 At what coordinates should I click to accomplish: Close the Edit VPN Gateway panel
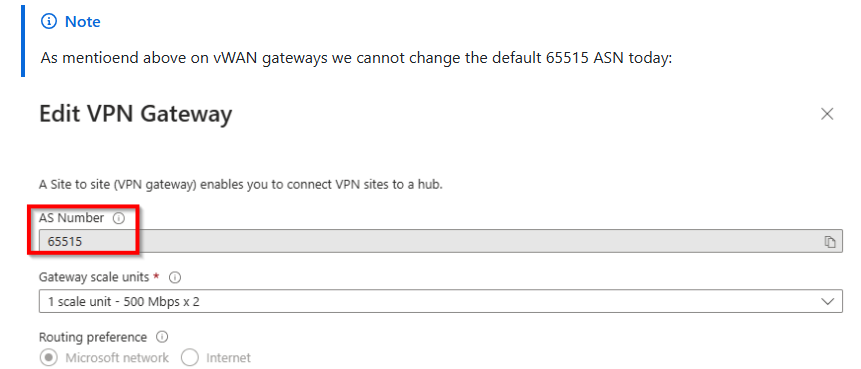[827, 114]
